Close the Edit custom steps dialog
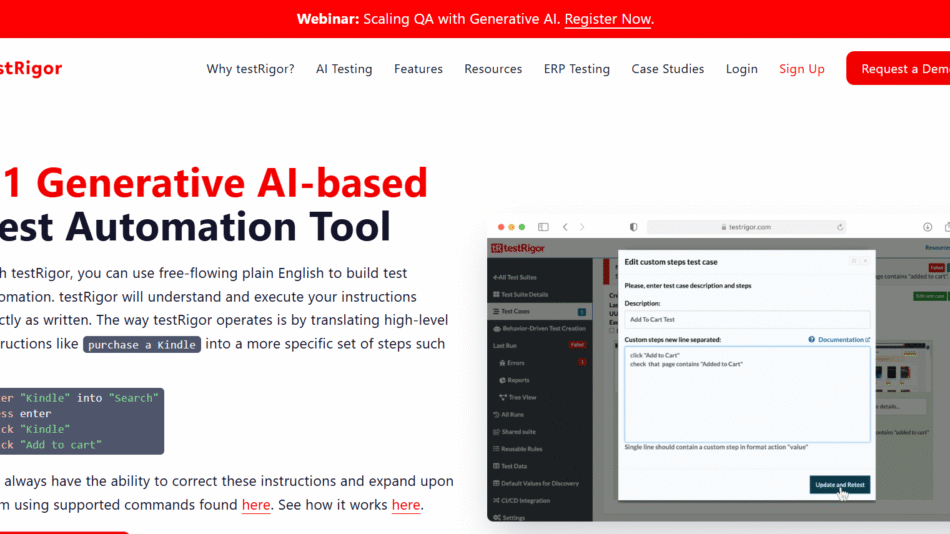950x534 pixels. [865, 261]
